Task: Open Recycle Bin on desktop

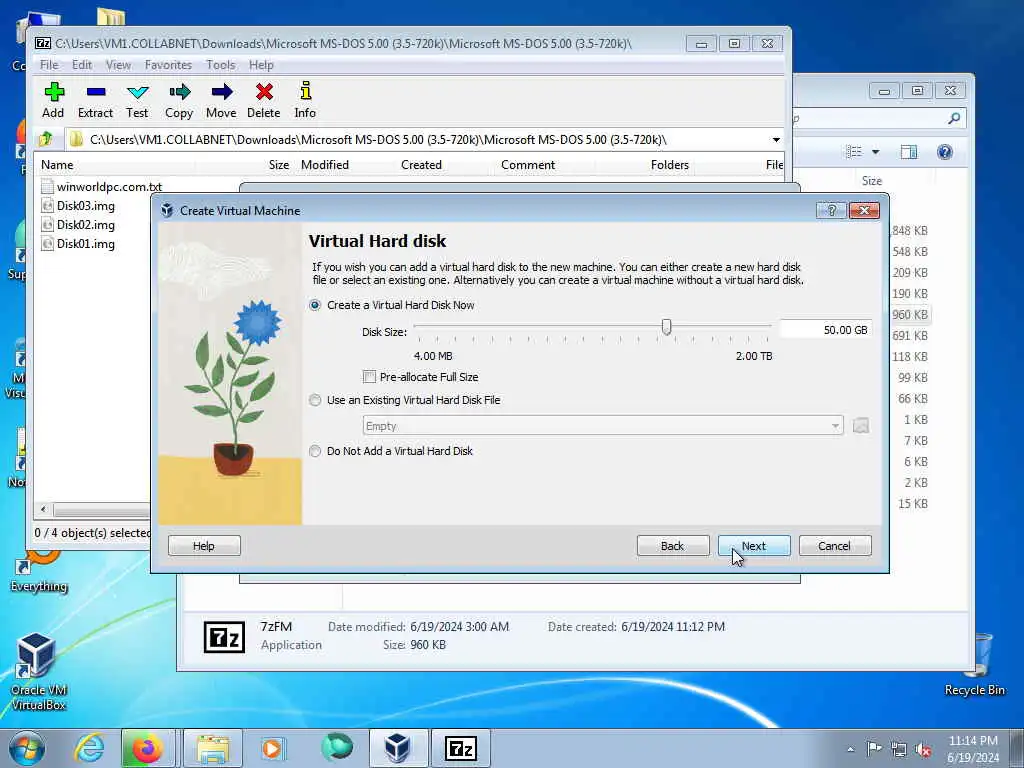Action: 974,666
